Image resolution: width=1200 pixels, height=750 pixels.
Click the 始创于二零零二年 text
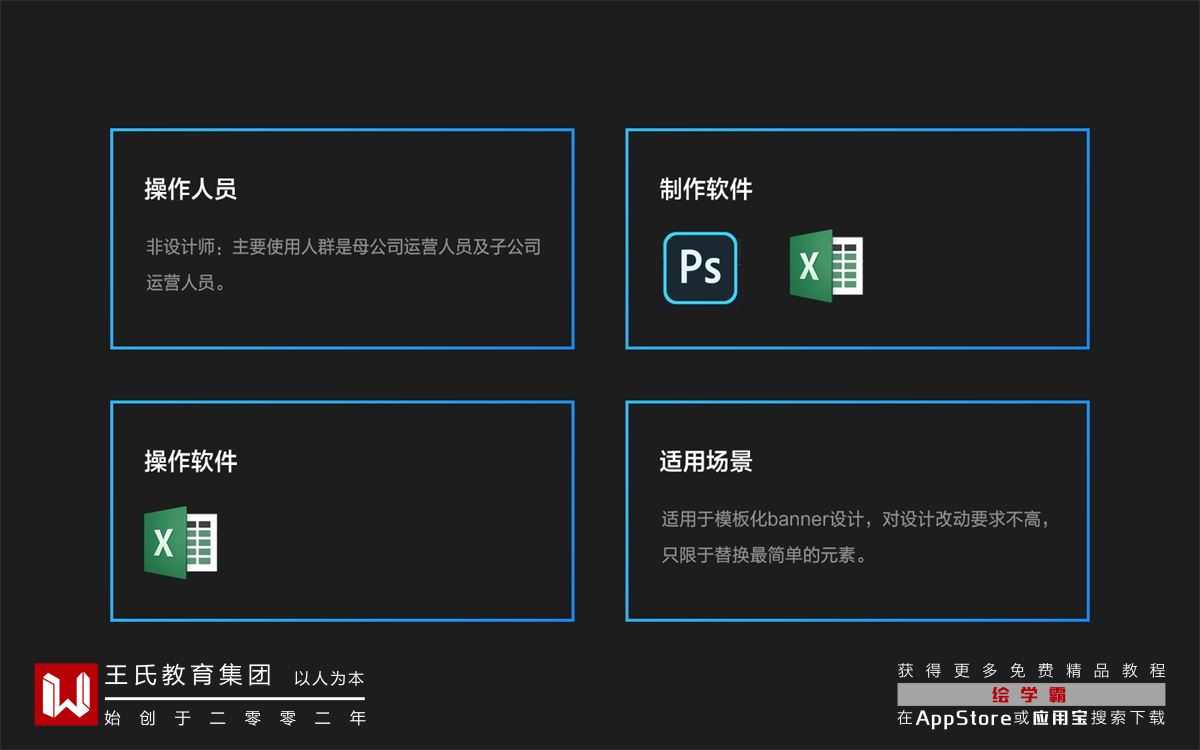[x=235, y=717]
